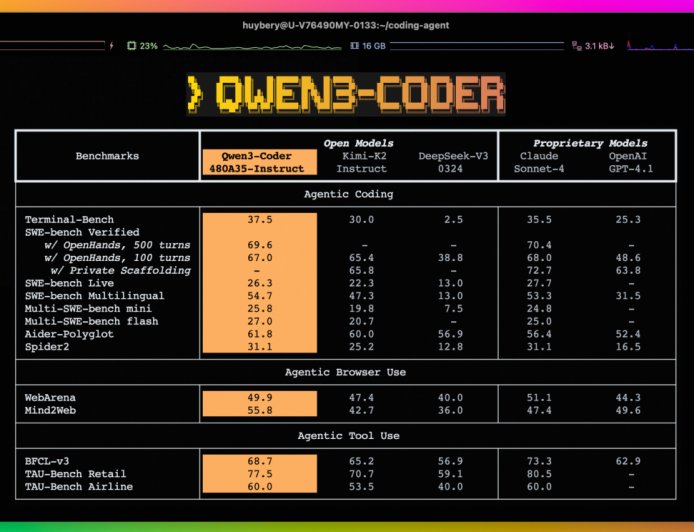This screenshot has width=694, height=532.
Task: Click the highlighted Qwen3-Coder 480A35-Instruct header
Action: [x=260, y=162]
